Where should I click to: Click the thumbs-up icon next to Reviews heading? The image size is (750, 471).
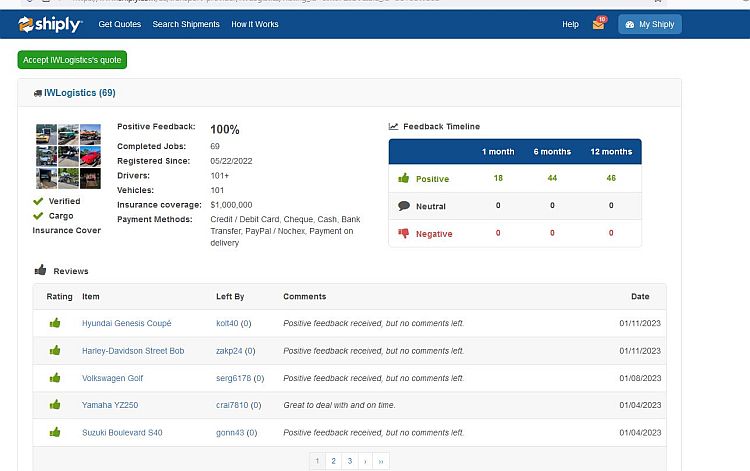41,270
